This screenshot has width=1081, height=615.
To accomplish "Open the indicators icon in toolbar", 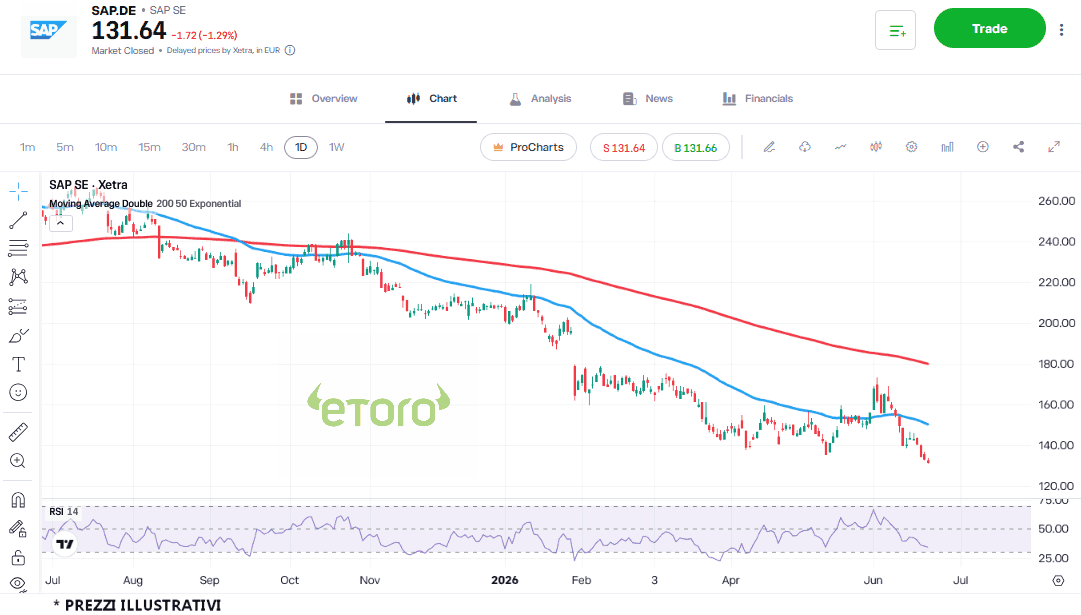I will tap(840, 147).
